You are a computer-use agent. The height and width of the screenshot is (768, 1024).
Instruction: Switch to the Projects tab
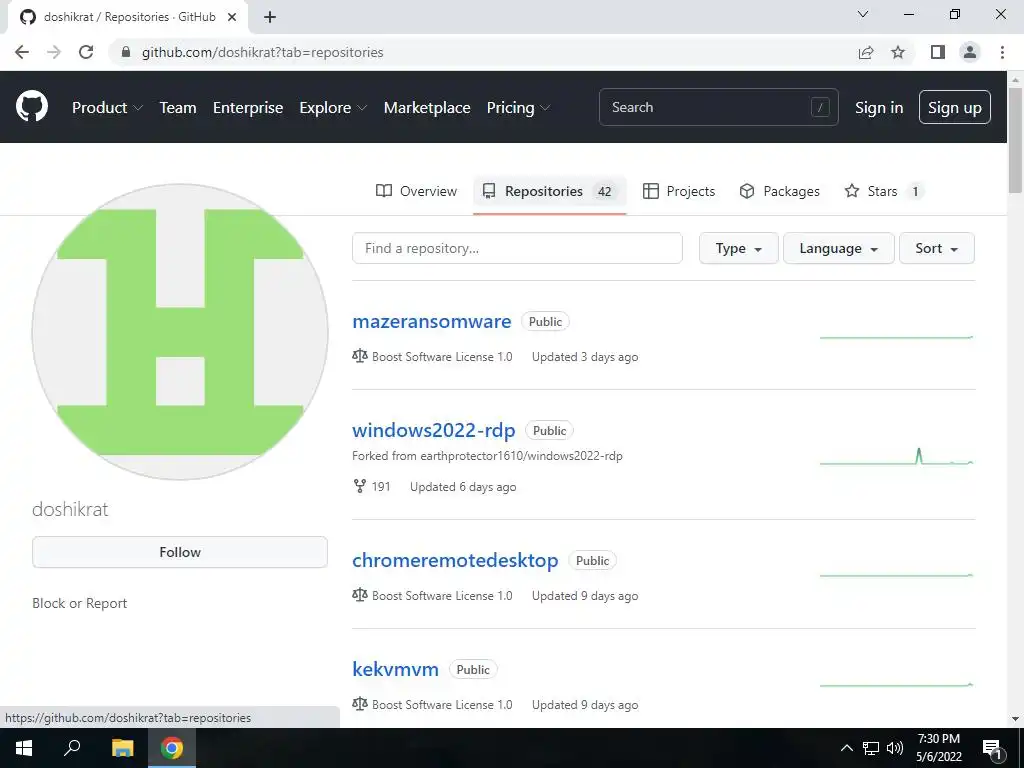(679, 191)
